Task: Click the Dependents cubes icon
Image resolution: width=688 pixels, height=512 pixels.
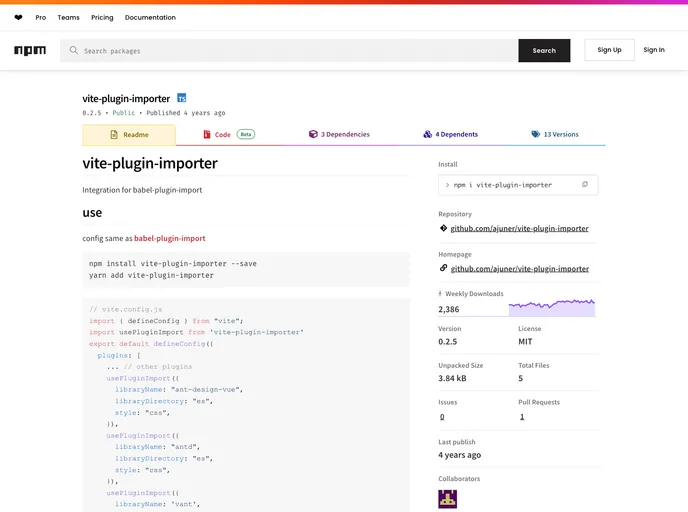Action: 428,134
